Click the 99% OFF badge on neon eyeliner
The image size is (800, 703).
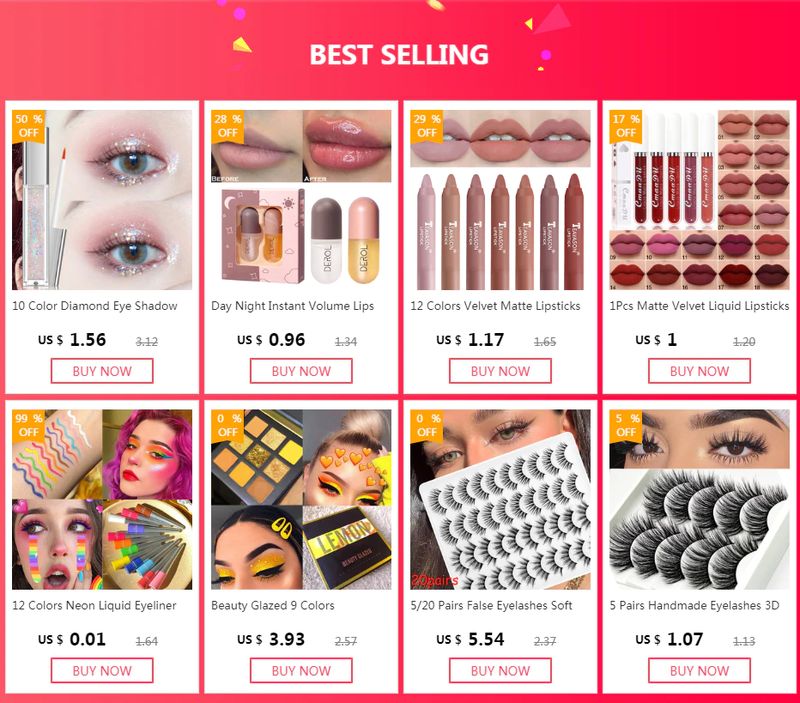(29, 425)
